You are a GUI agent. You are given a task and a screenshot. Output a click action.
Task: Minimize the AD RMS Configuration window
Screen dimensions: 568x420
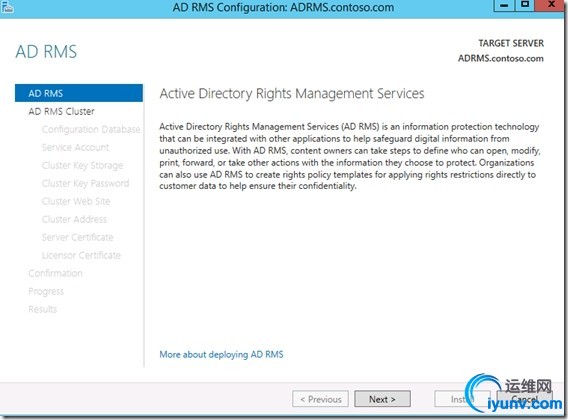coord(504,5)
